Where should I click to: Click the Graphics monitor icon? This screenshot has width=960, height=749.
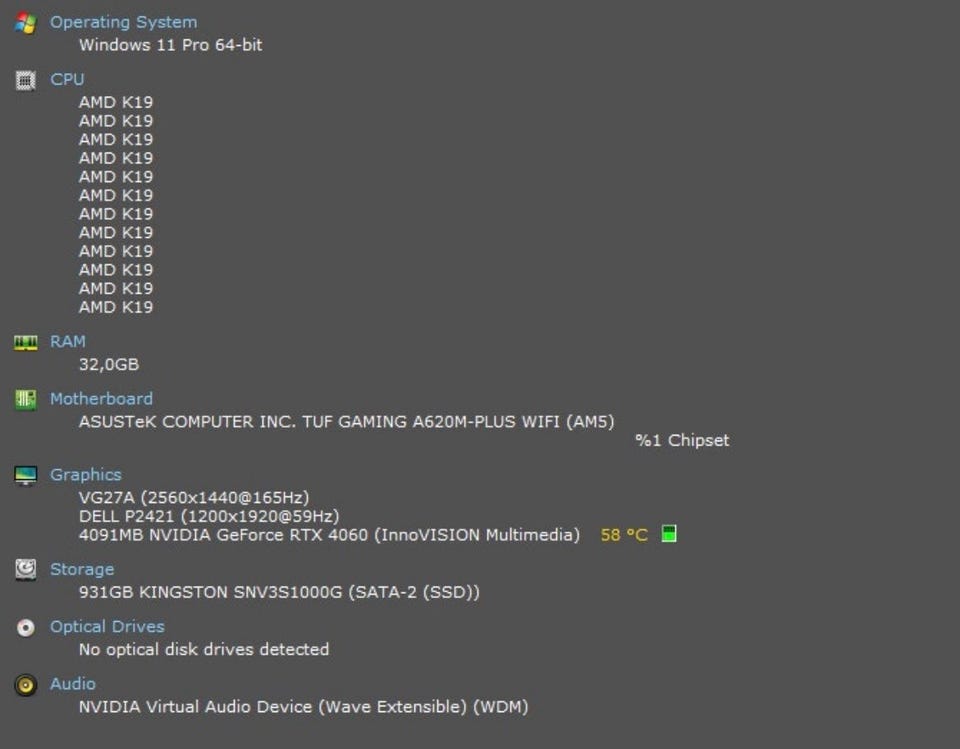[x=26, y=475]
